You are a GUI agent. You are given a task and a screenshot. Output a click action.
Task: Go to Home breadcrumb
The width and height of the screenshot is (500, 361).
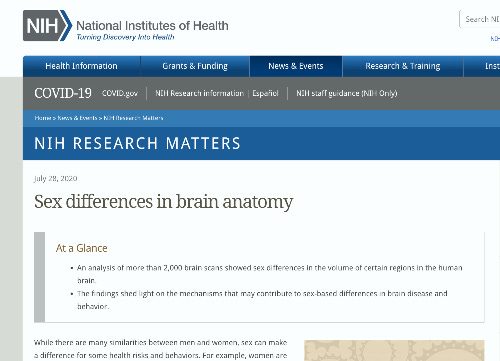click(43, 118)
